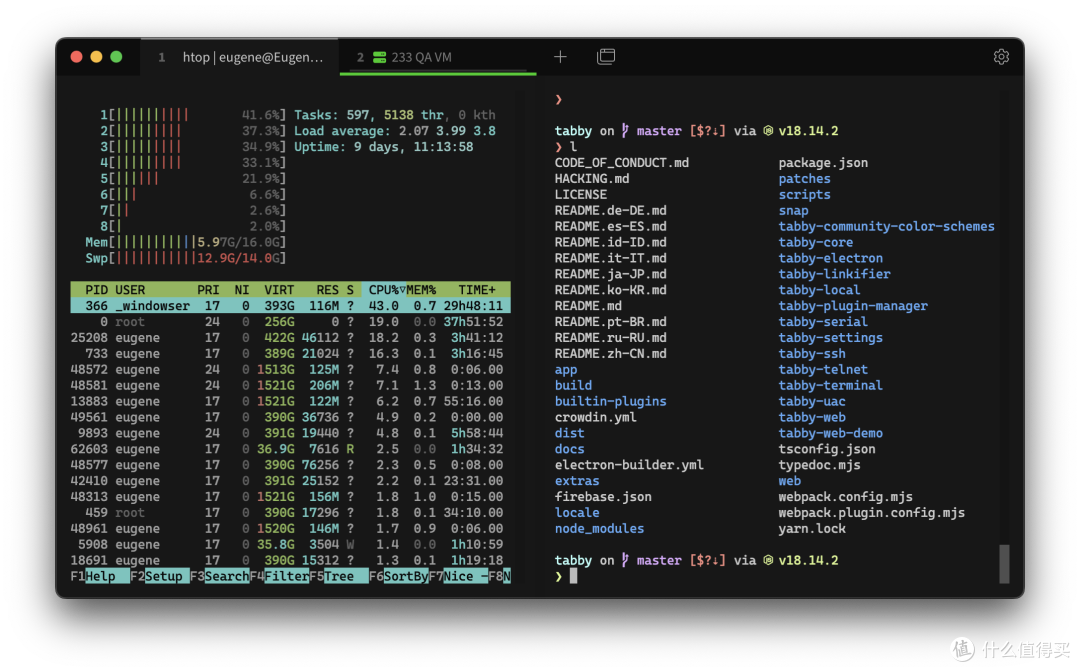Image resolution: width=1080 pixels, height=672 pixels.
Task: Click F5 Tree in htop footer
Action: 339,576
